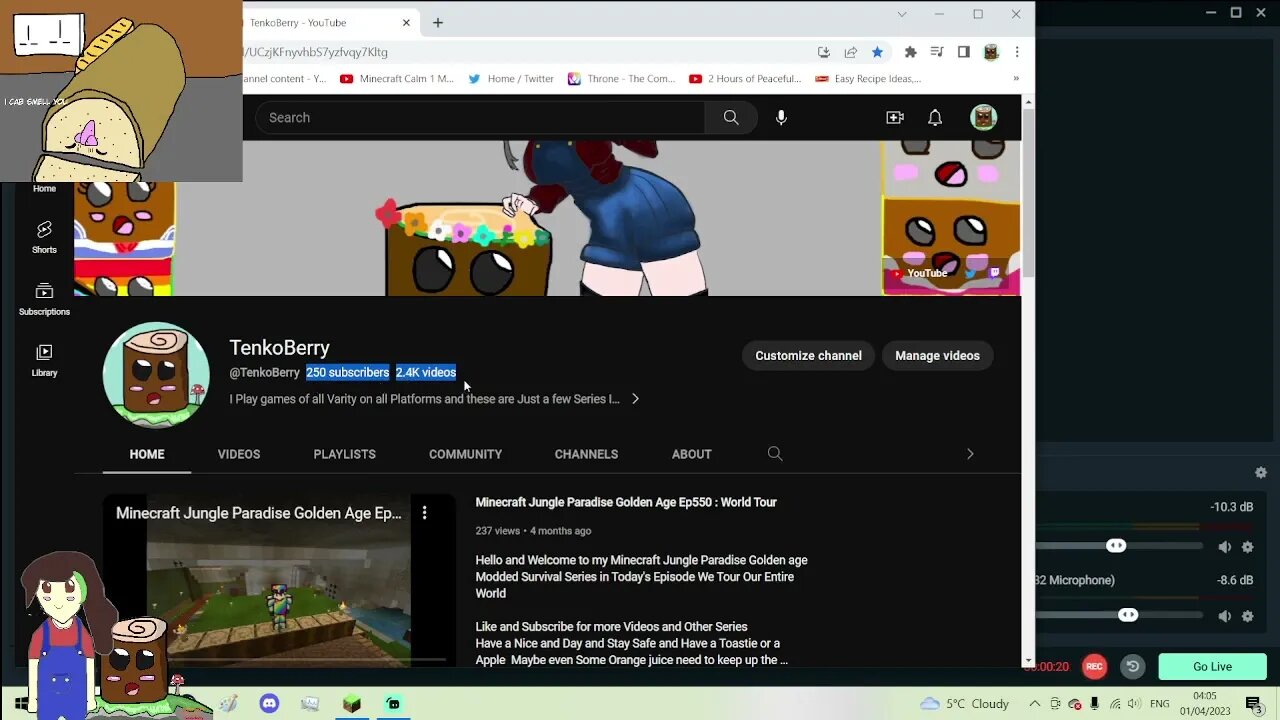Open the YouTube Create video menu
The image size is (1280, 720).
point(895,117)
